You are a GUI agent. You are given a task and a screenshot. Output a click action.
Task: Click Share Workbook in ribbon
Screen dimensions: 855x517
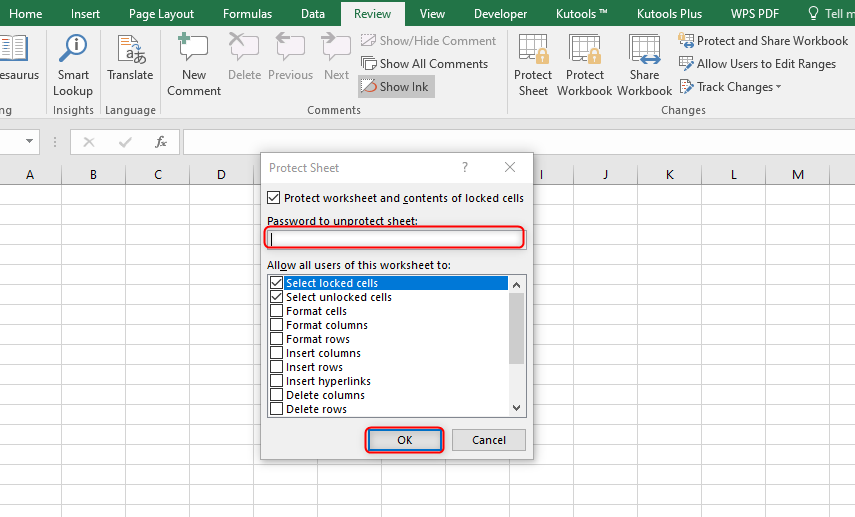pyautogui.click(x=645, y=65)
